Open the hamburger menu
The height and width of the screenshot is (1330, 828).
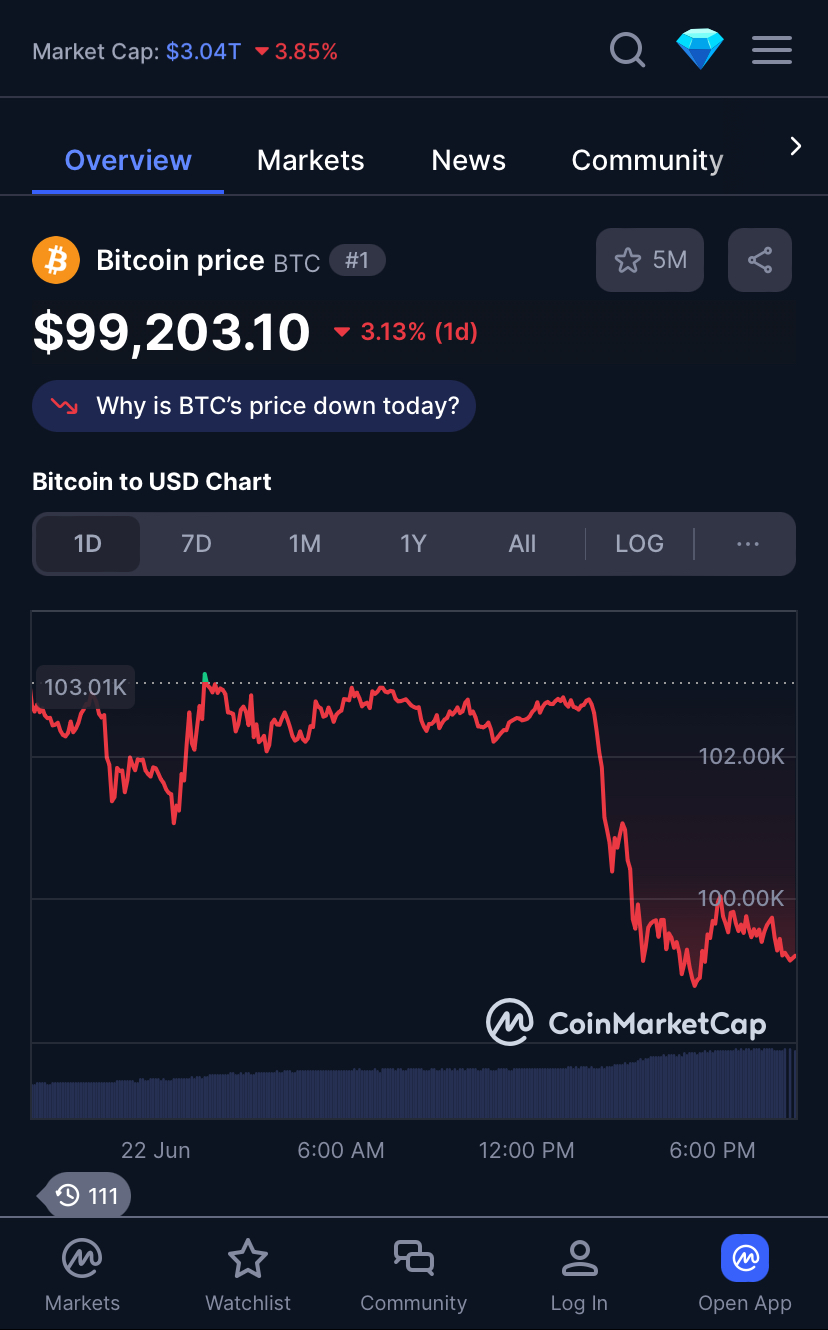772,50
